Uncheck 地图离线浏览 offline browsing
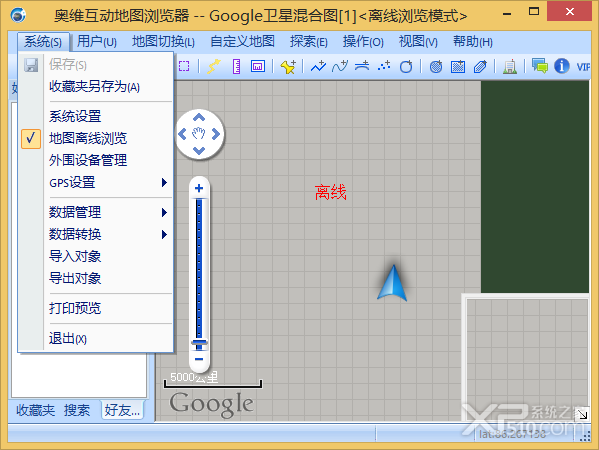Screen dimensions: 599x450 (x=96, y=138)
